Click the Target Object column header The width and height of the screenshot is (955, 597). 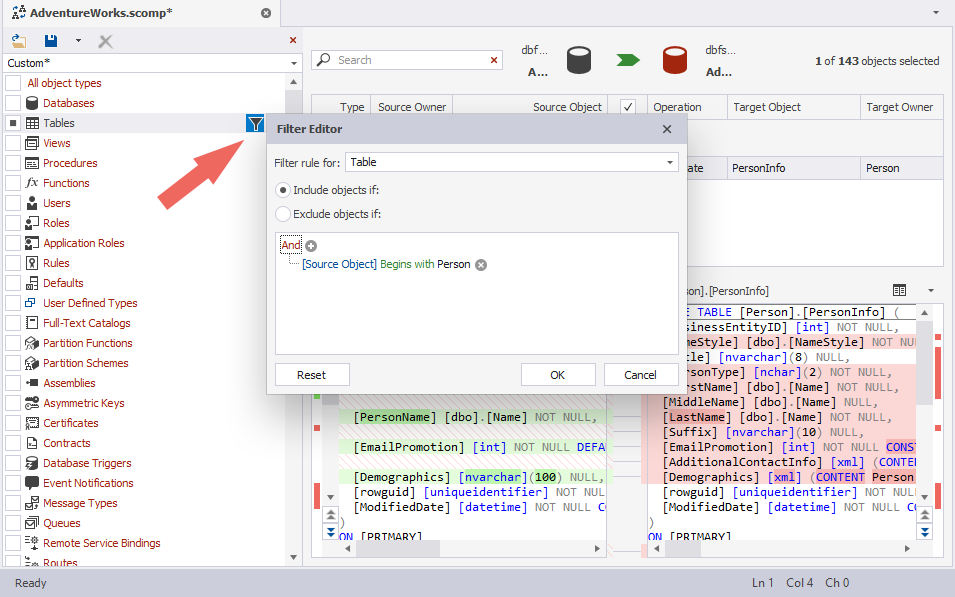794,107
